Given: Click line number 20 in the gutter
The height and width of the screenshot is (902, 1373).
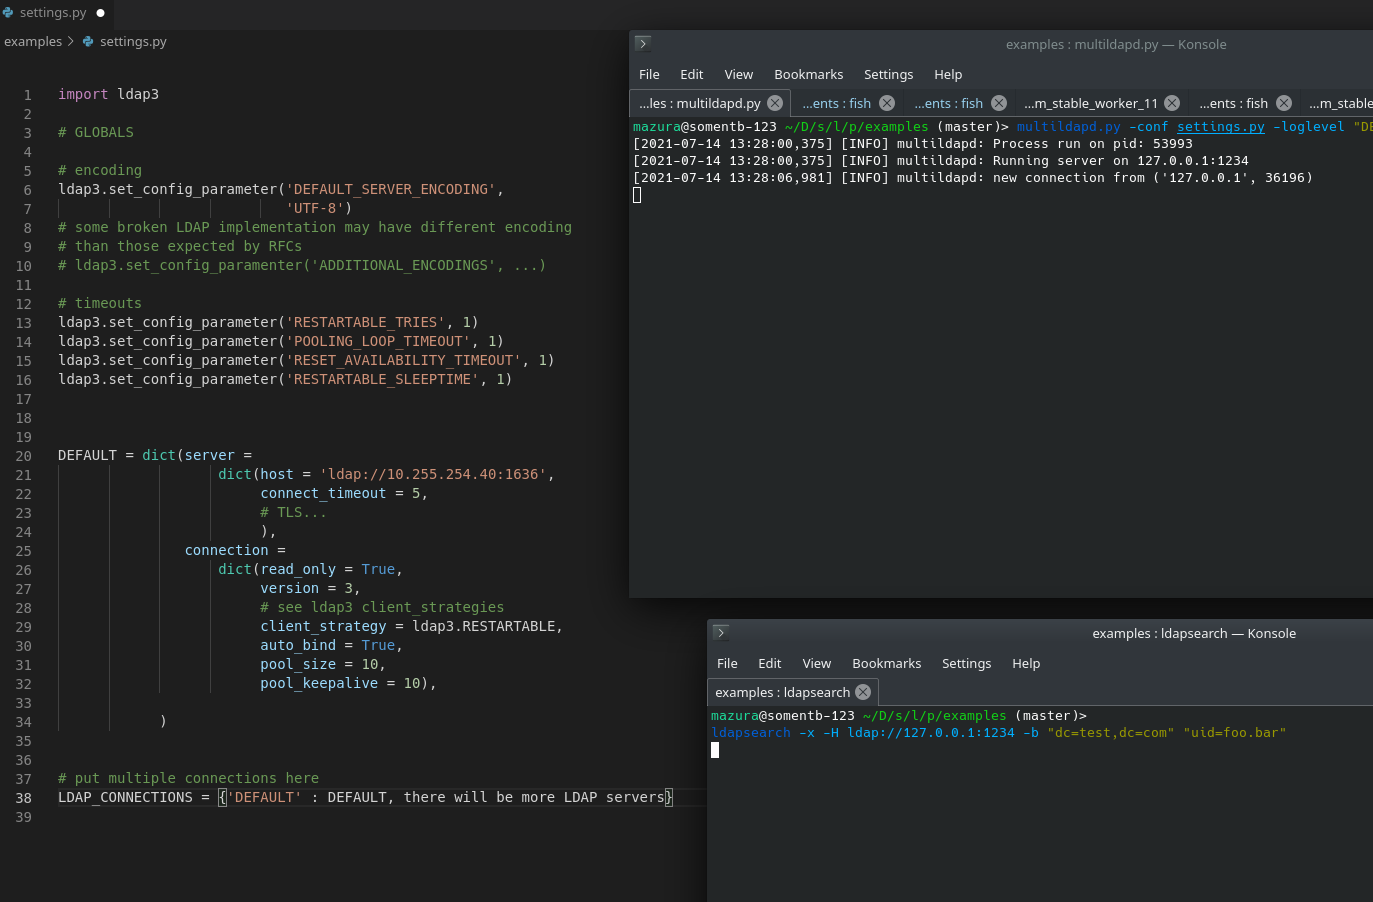Looking at the screenshot, I should [x=23, y=456].
